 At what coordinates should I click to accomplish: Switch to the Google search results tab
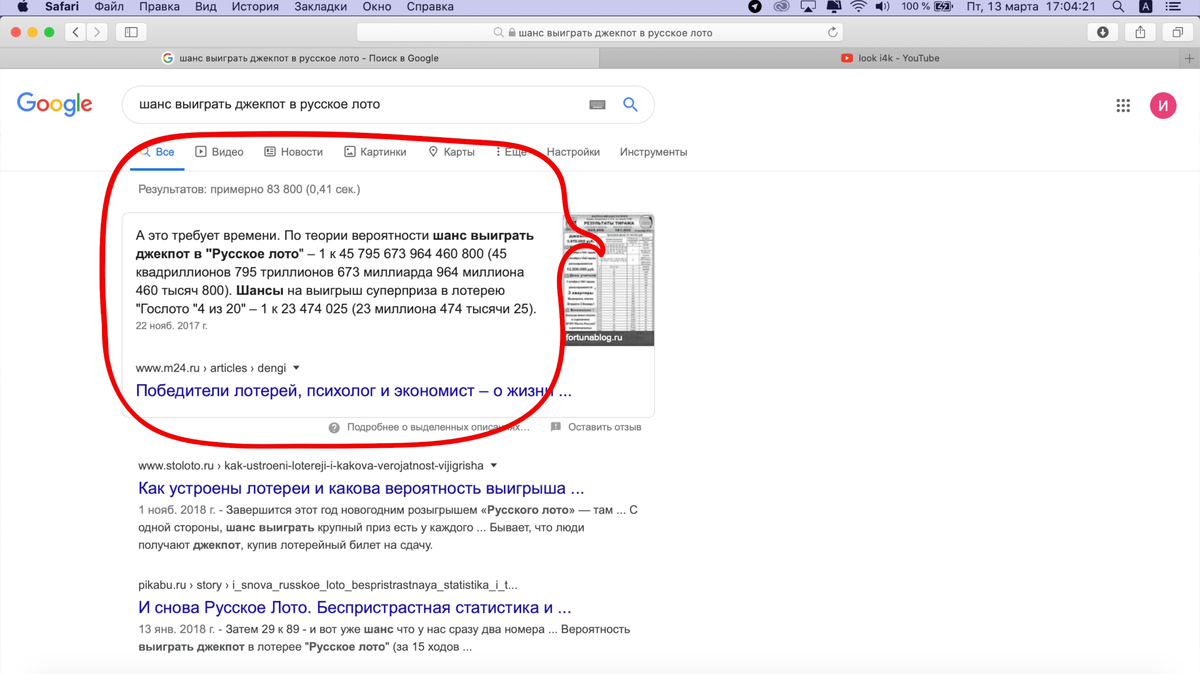tap(300, 58)
